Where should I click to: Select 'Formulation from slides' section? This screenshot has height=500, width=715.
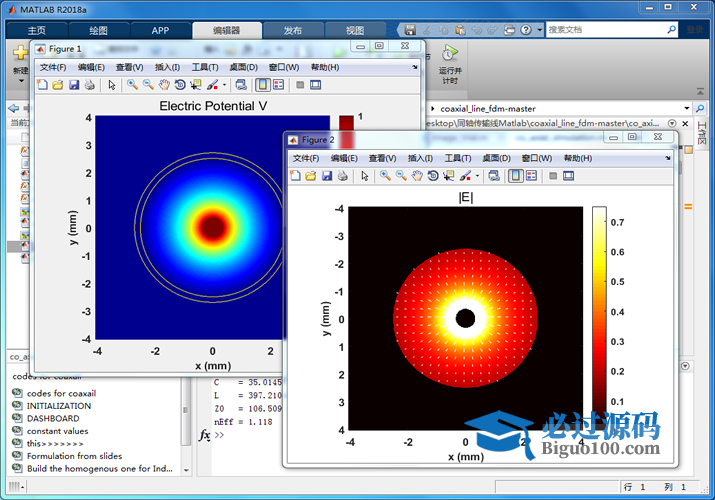pos(74,456)
